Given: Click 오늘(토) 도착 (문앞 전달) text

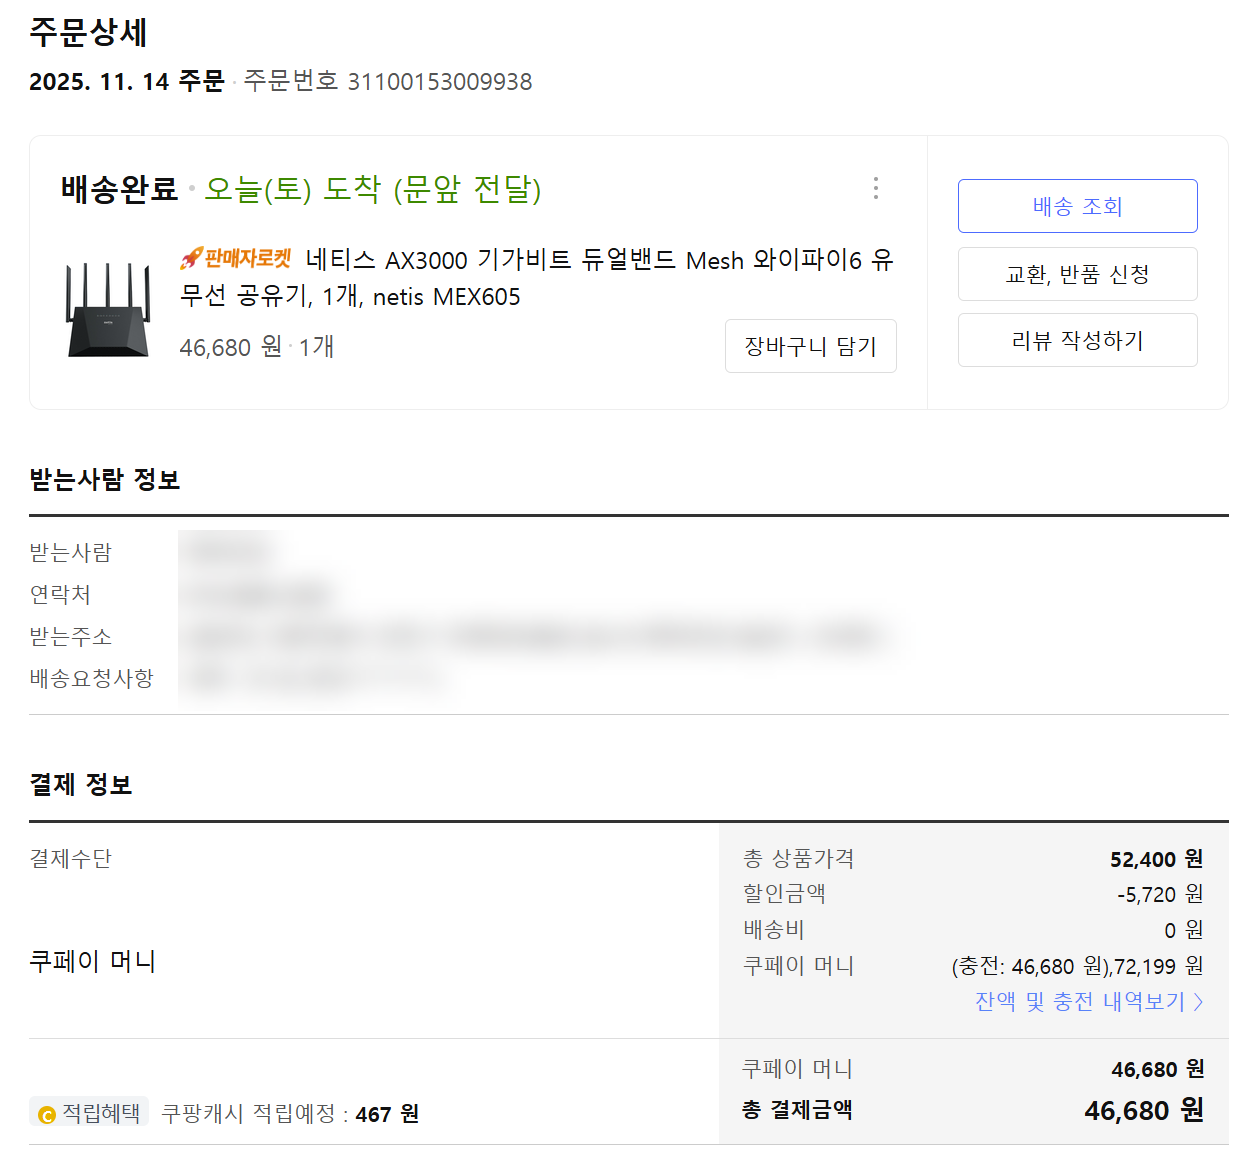Looking at the screenshot, I should tap(373, 189).
